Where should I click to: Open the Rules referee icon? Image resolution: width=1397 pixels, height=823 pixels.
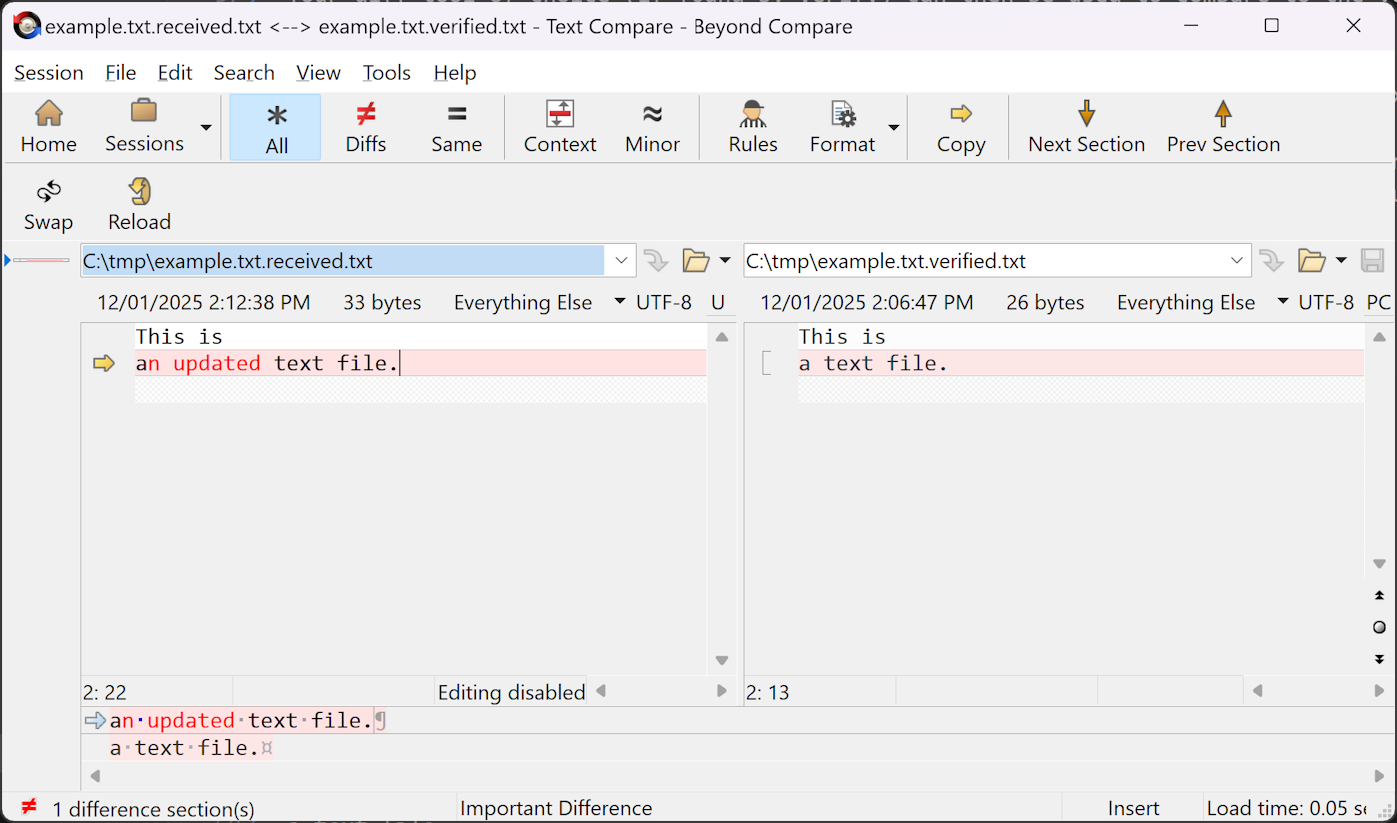tap(753, 127)
